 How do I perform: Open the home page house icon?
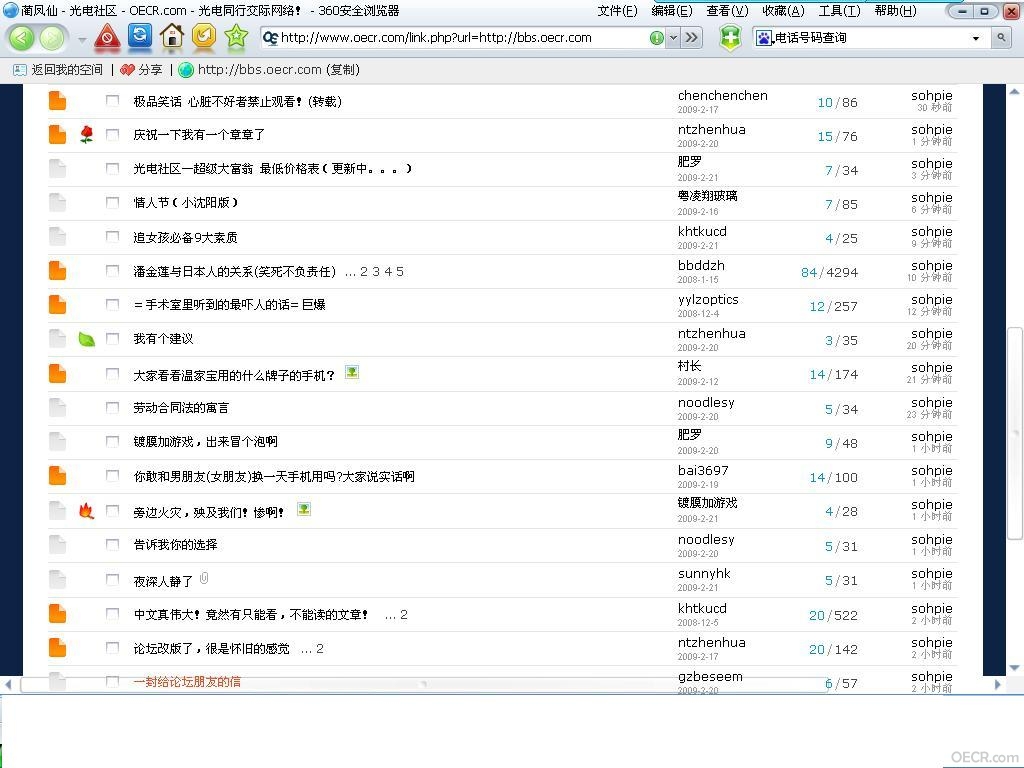tap(172, 36)
